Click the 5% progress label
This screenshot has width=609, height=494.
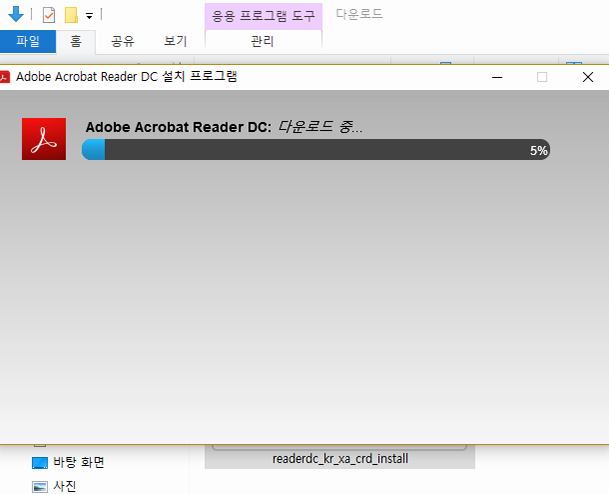(539, 150)
